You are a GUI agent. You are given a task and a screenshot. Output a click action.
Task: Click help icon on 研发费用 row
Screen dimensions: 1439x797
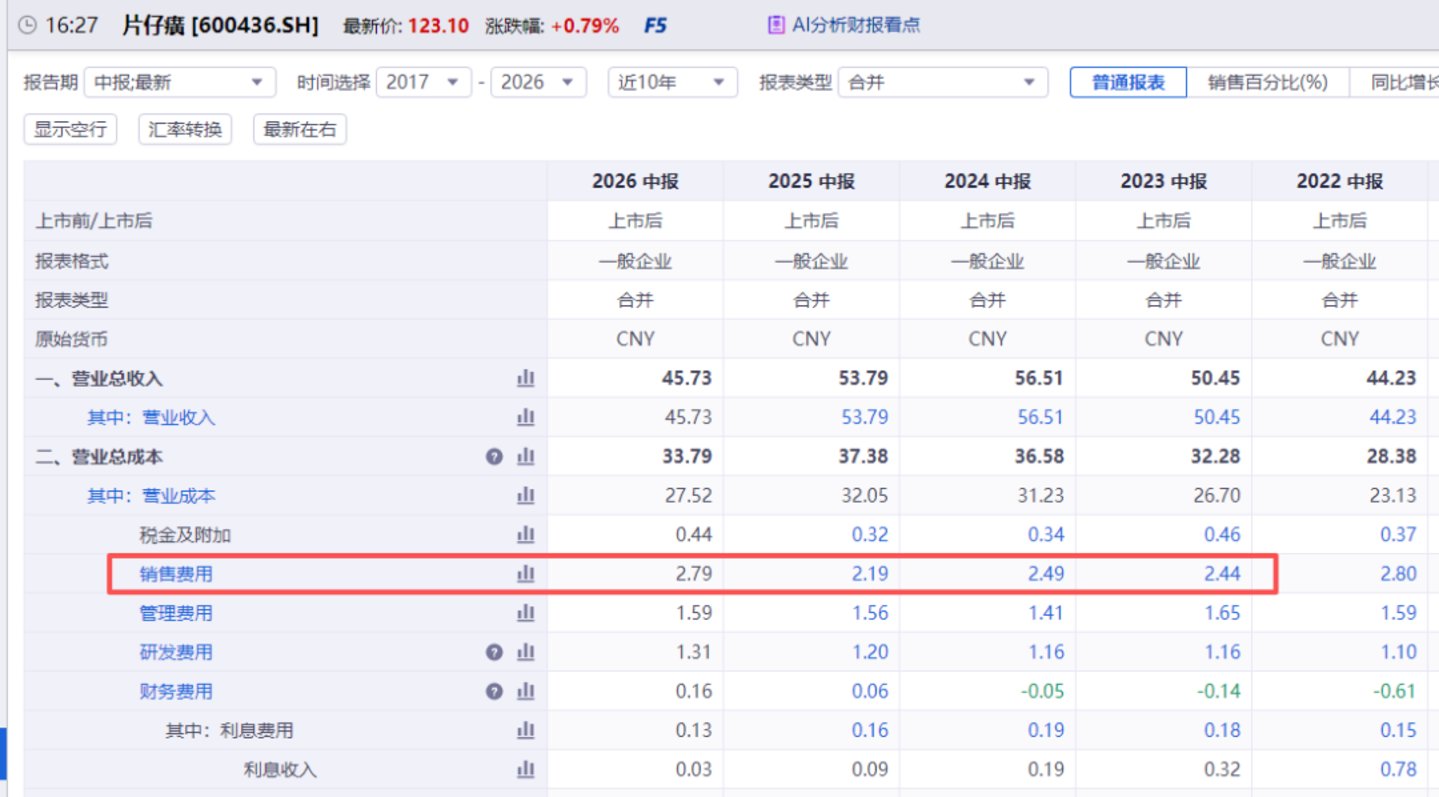click(493, 652)
